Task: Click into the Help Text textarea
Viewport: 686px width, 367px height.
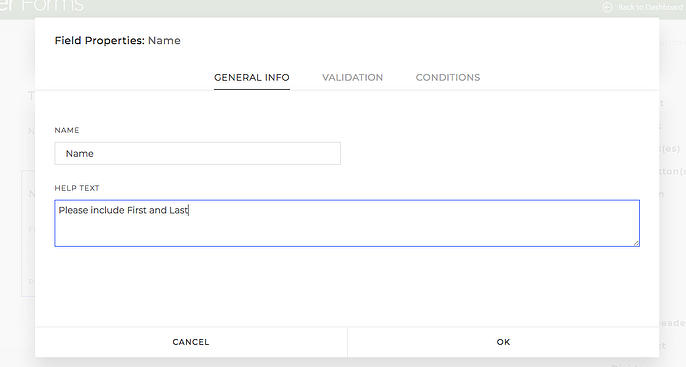Action: [x=347, y=223]
